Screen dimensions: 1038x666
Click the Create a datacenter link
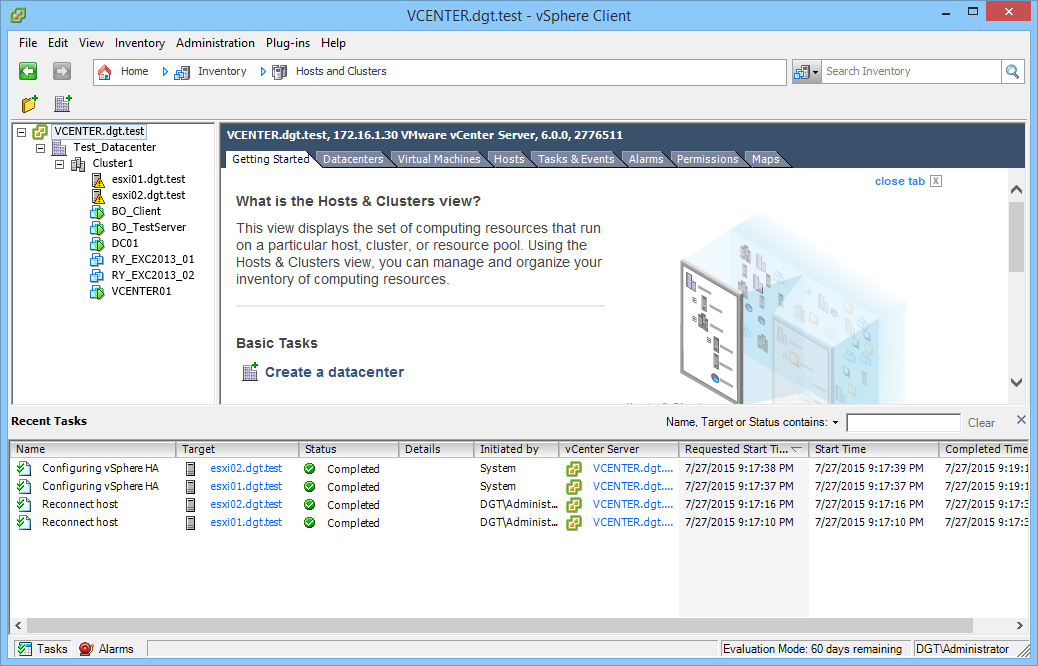(334, 373)
